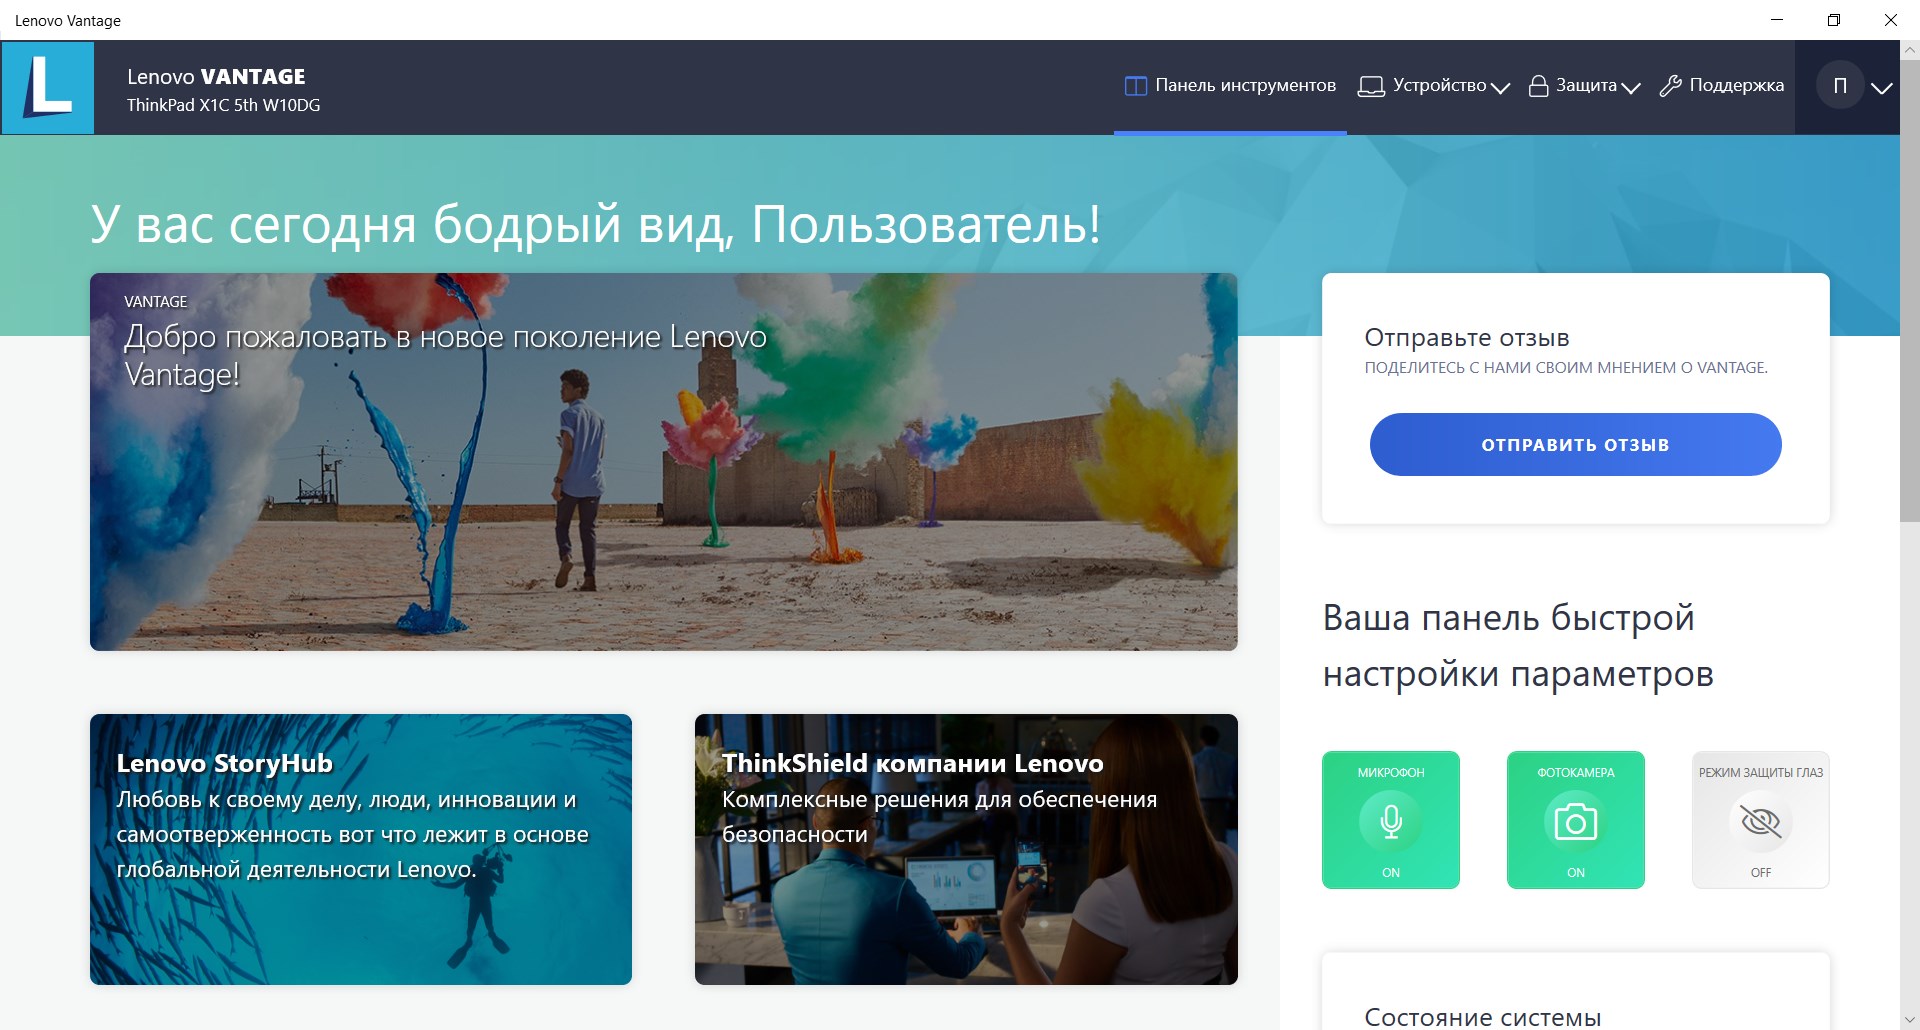
Task: Click the Отправьте отзыв heading
Action: click(x=1467, y=338)
